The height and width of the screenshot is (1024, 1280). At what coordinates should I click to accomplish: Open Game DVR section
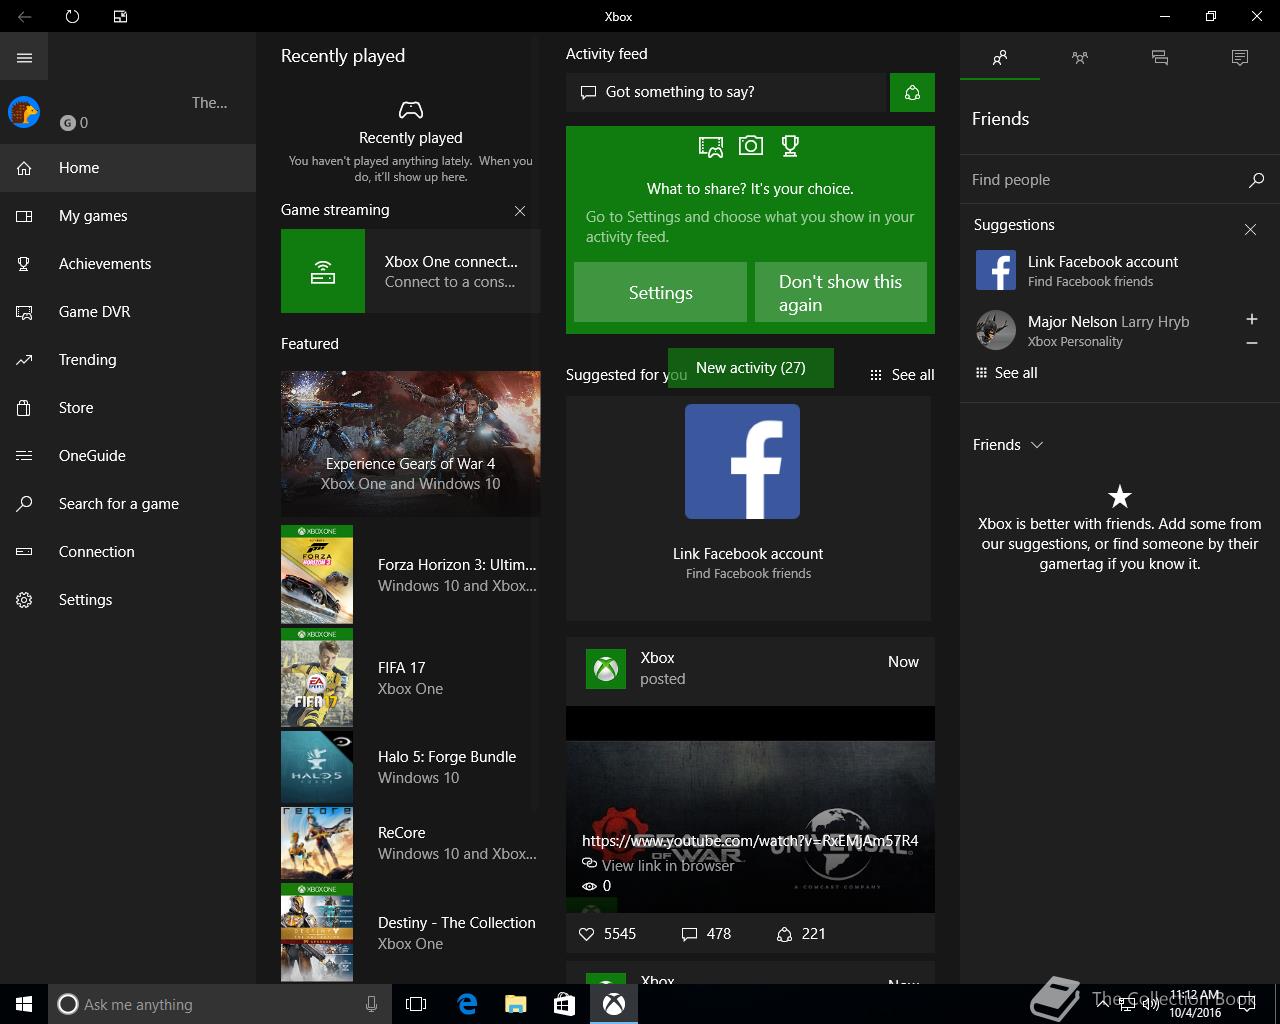128,312
